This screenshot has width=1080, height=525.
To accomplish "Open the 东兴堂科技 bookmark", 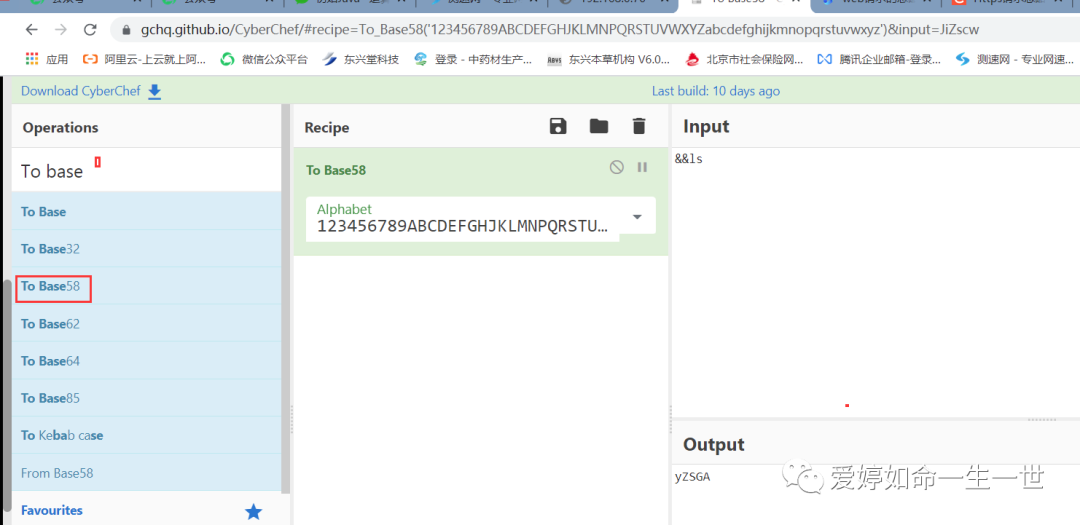I will tap(362, 59).
